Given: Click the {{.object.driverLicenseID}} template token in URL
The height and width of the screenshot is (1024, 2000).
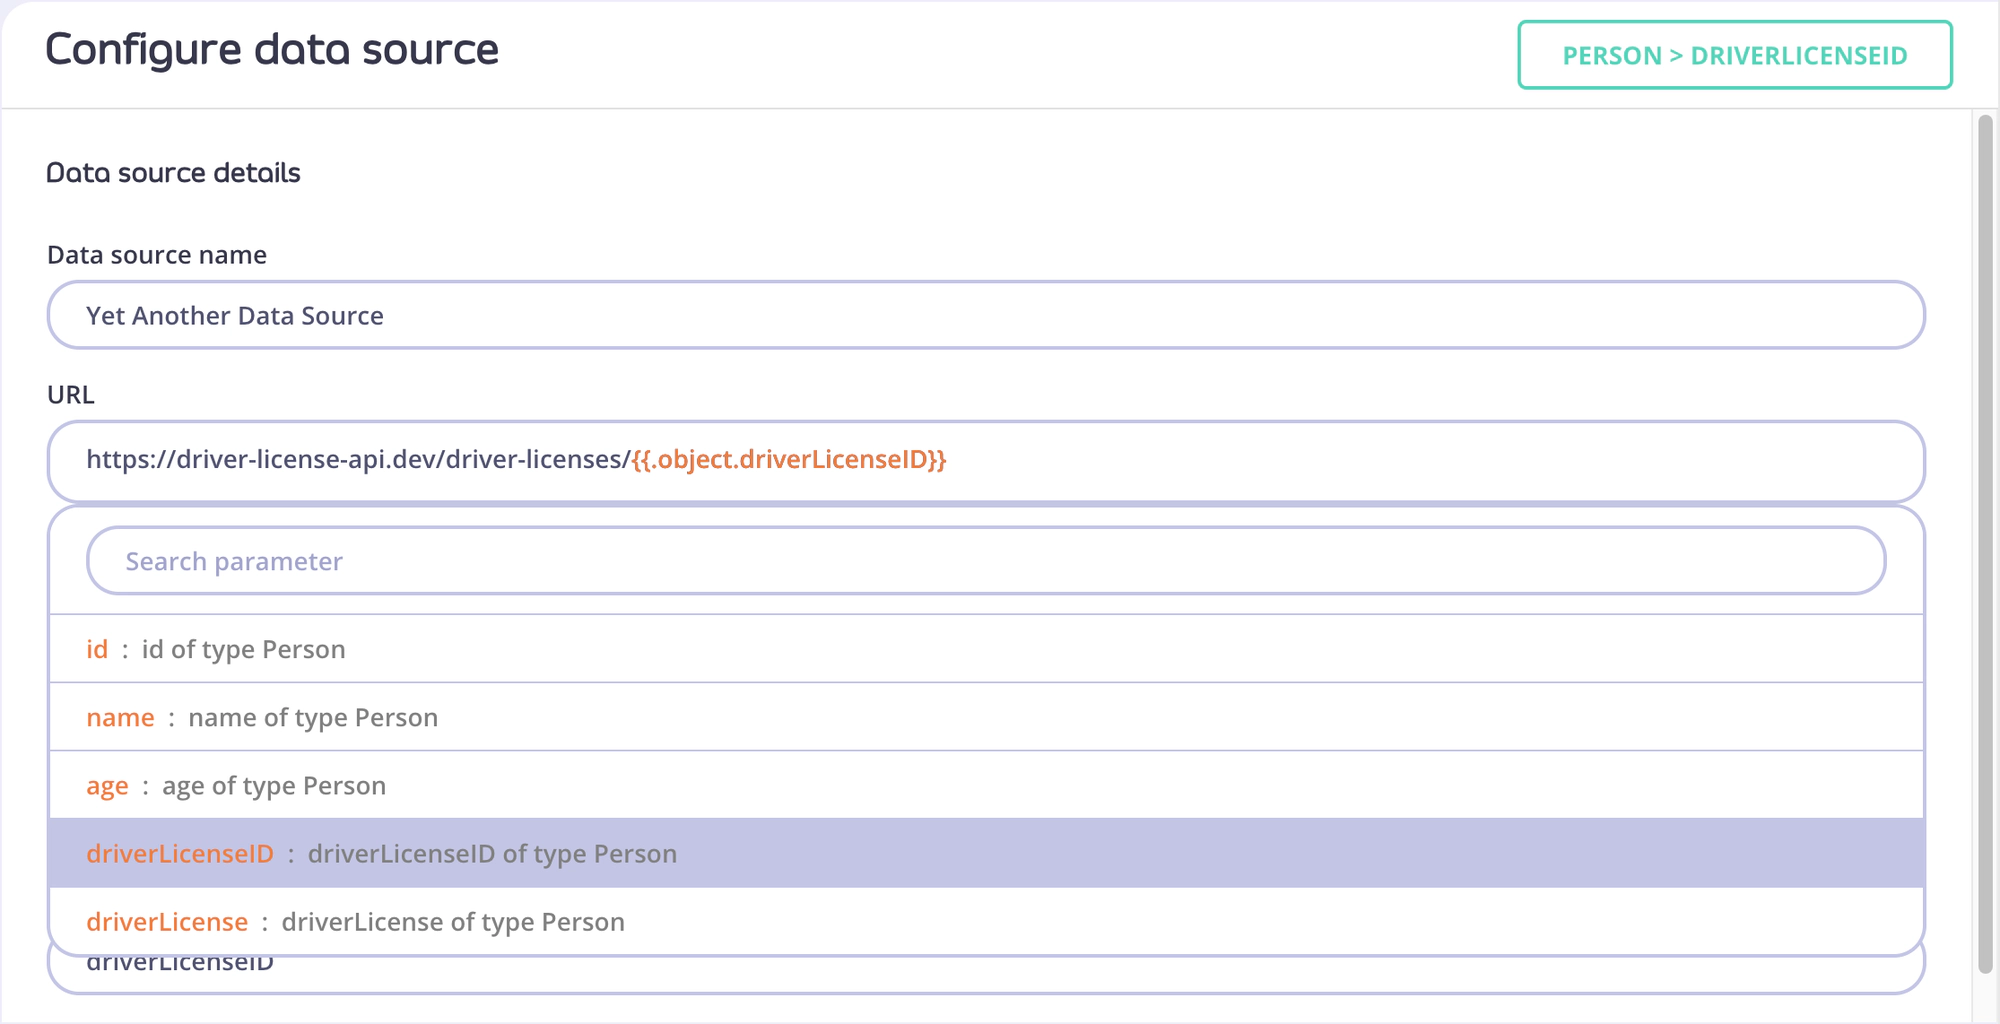Looking at the screenshot, I should [789, 461].
